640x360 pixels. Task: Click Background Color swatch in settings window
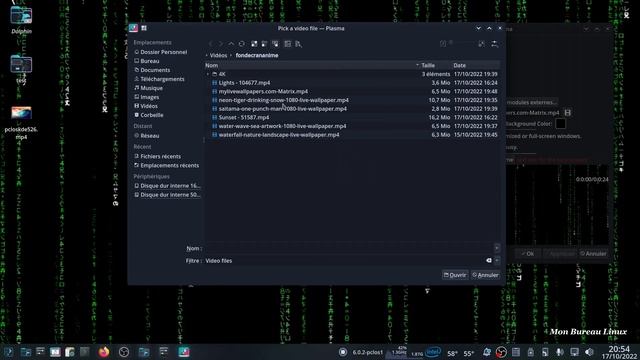pyautogui.click(x=560, y=123)
